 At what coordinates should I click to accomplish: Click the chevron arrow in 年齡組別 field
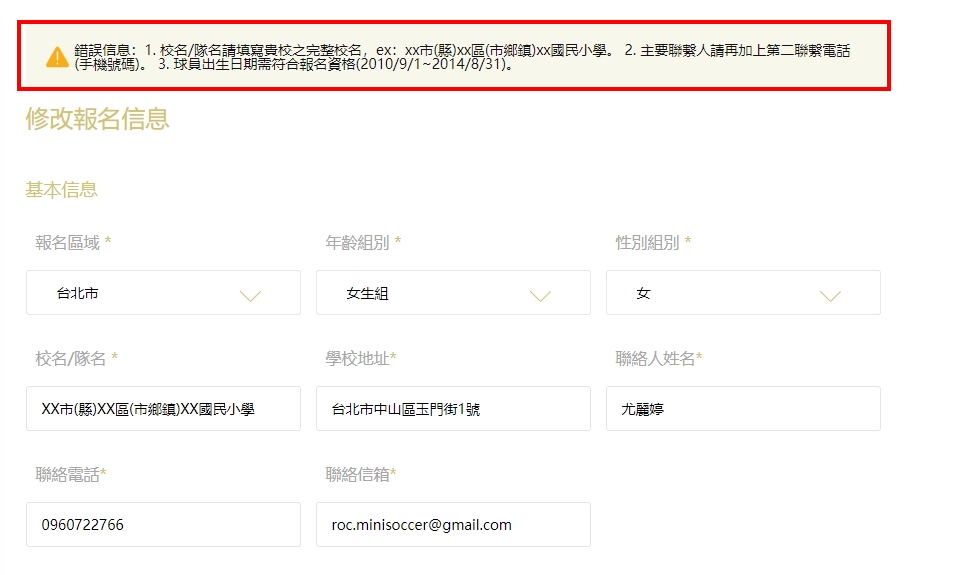coord(540,295)
